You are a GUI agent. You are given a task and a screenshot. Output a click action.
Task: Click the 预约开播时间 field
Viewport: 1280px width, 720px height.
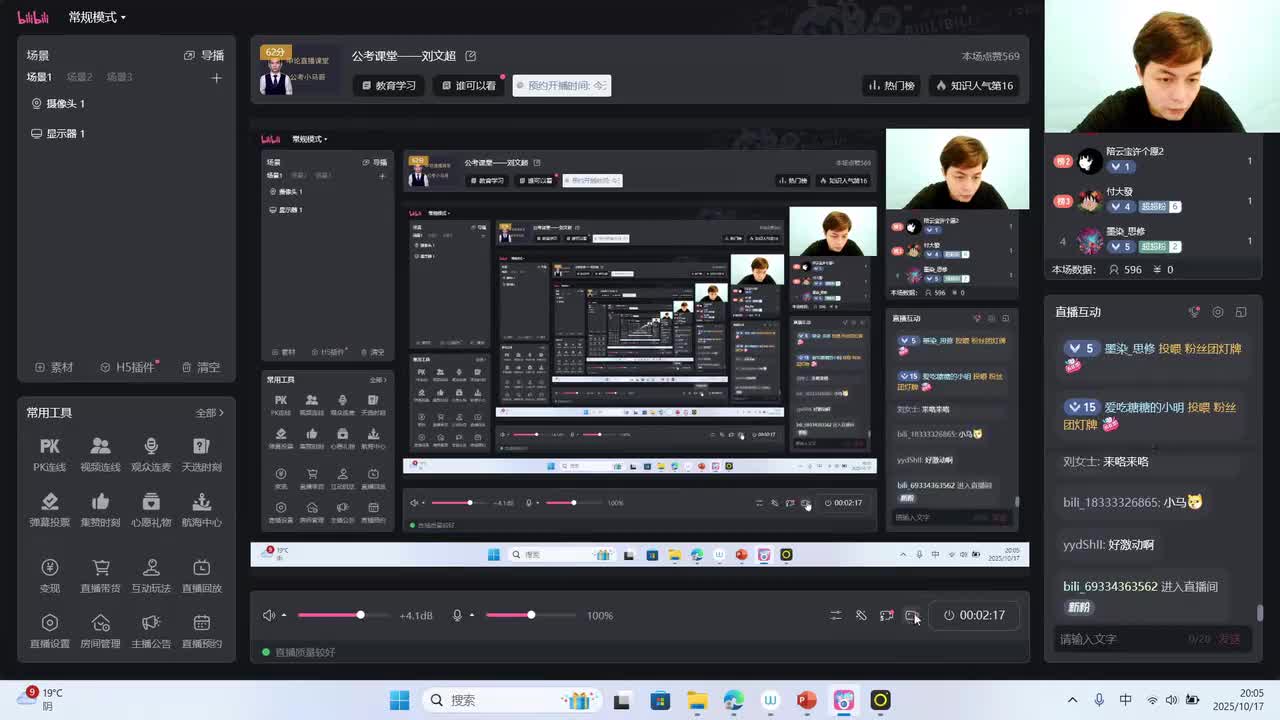tap(561, 86)
